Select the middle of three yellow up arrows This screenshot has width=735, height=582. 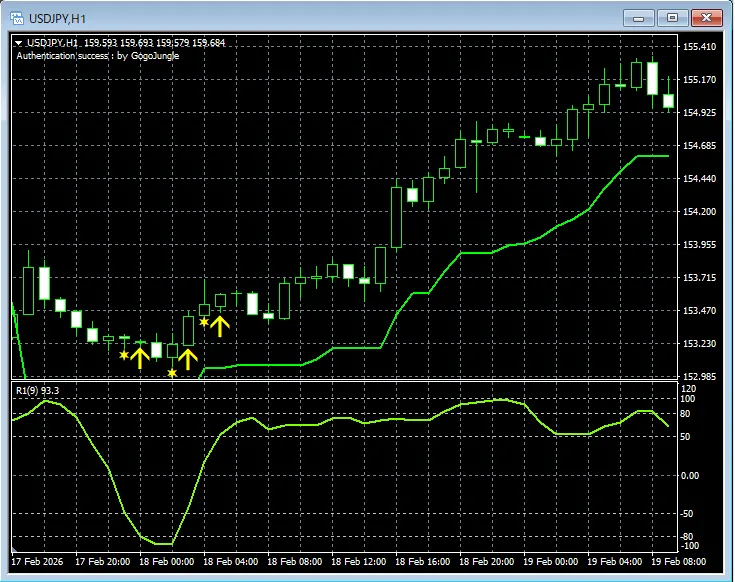[187, 358]
